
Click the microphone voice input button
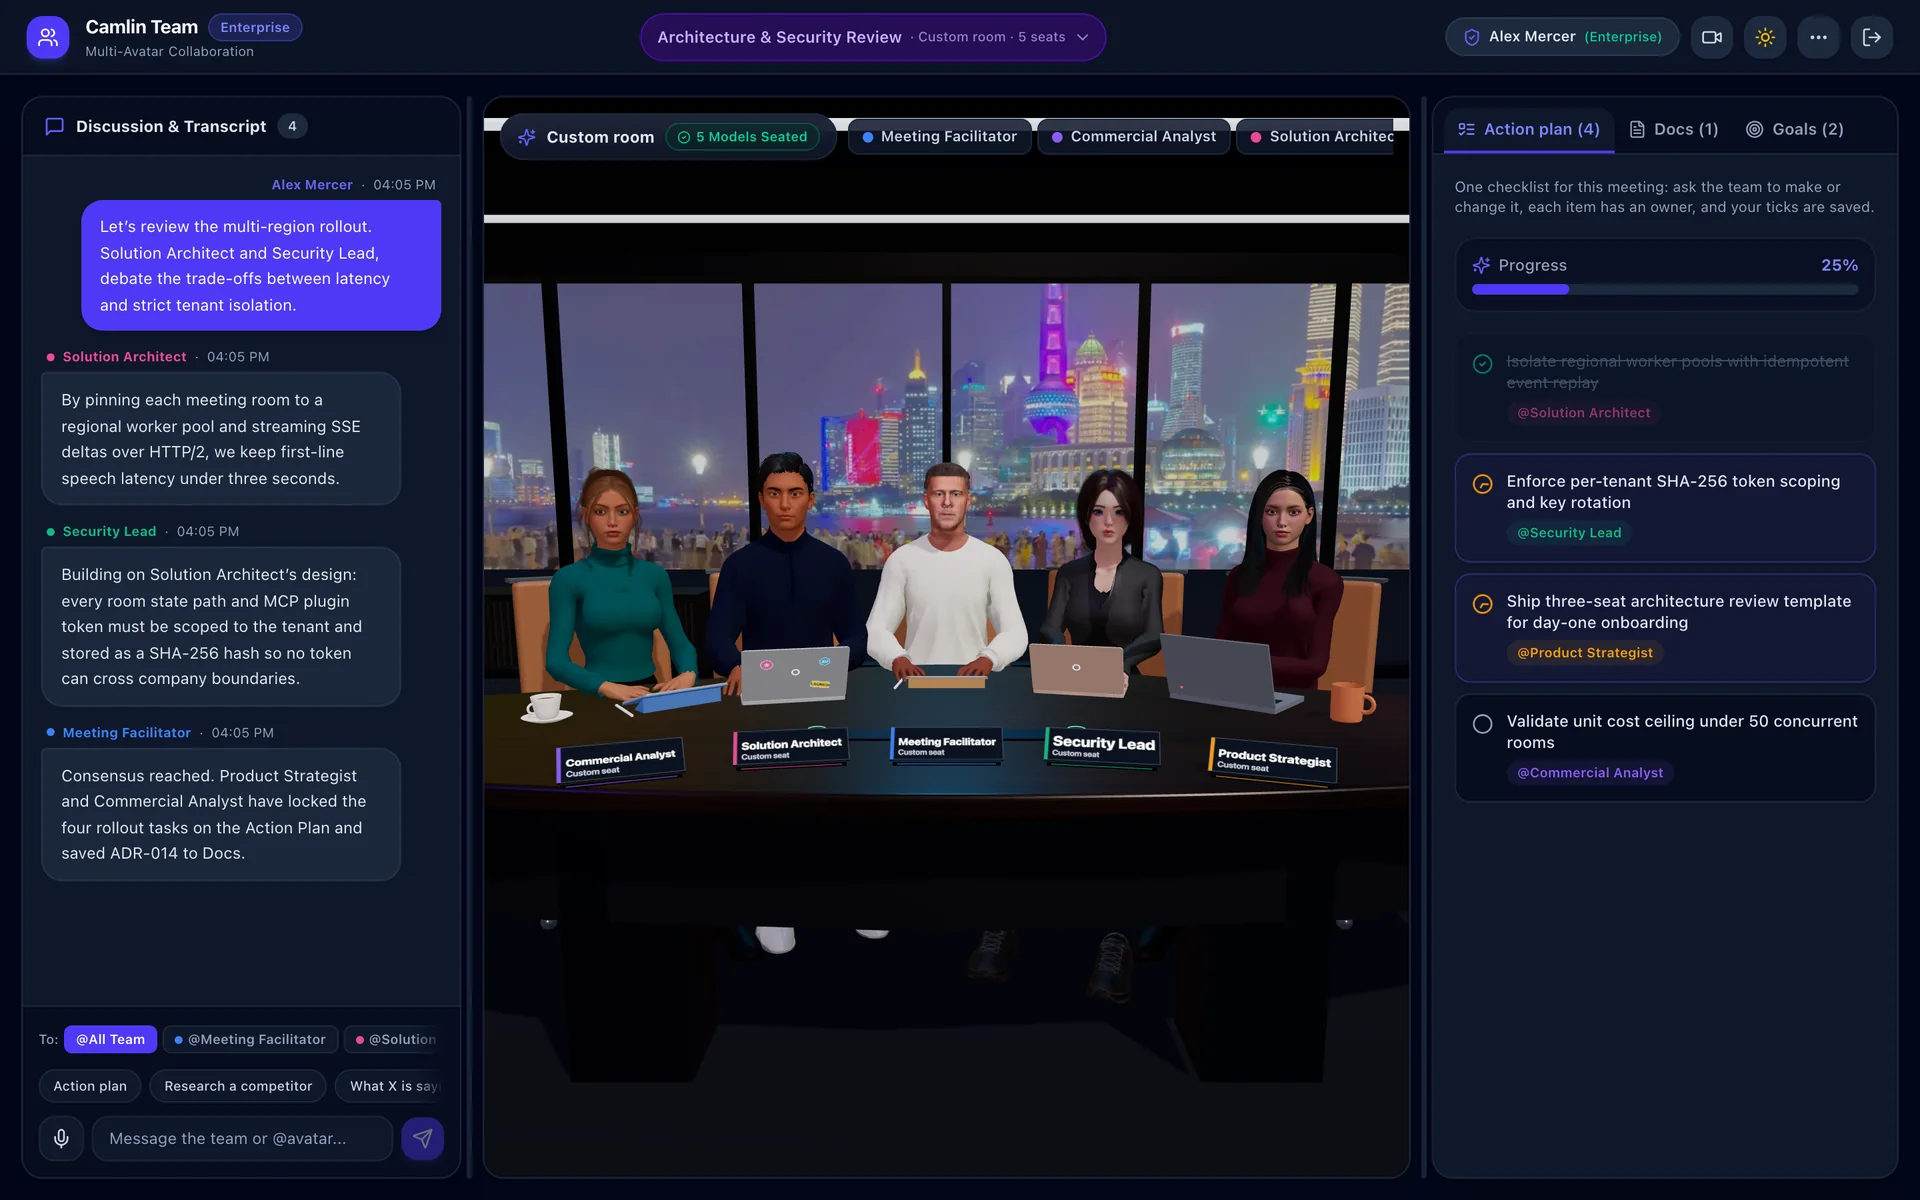tap(61, 1138)
